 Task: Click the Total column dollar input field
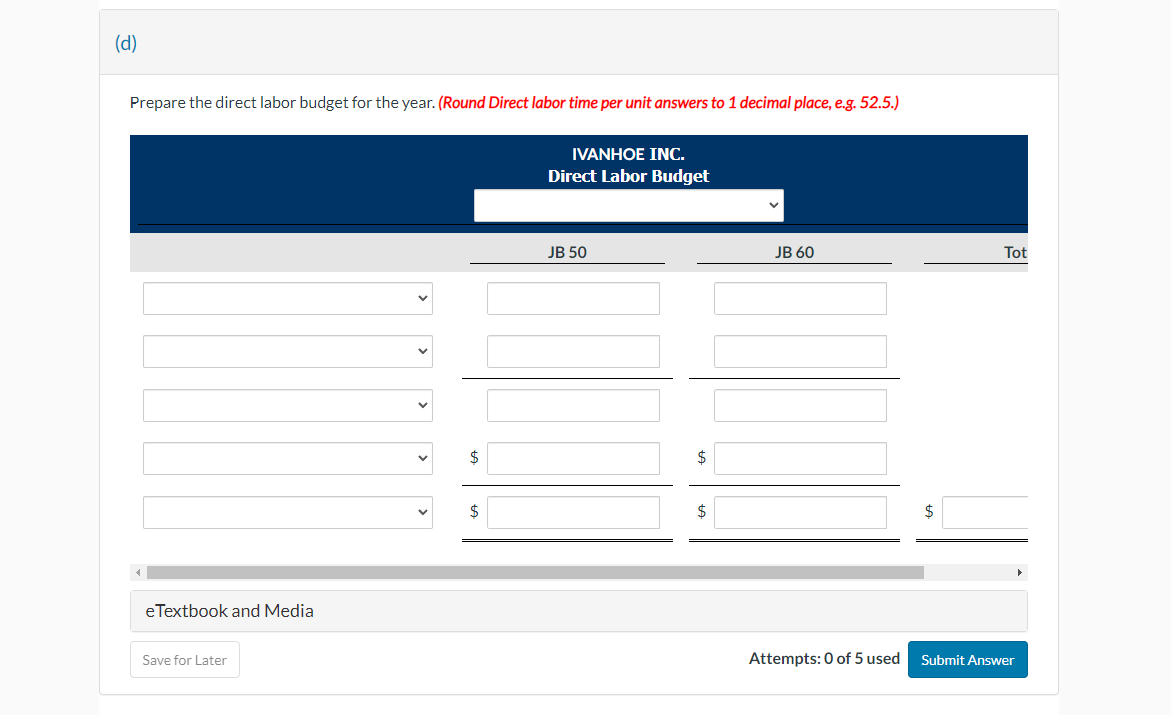pyautogui.click(x=984, y=512)
